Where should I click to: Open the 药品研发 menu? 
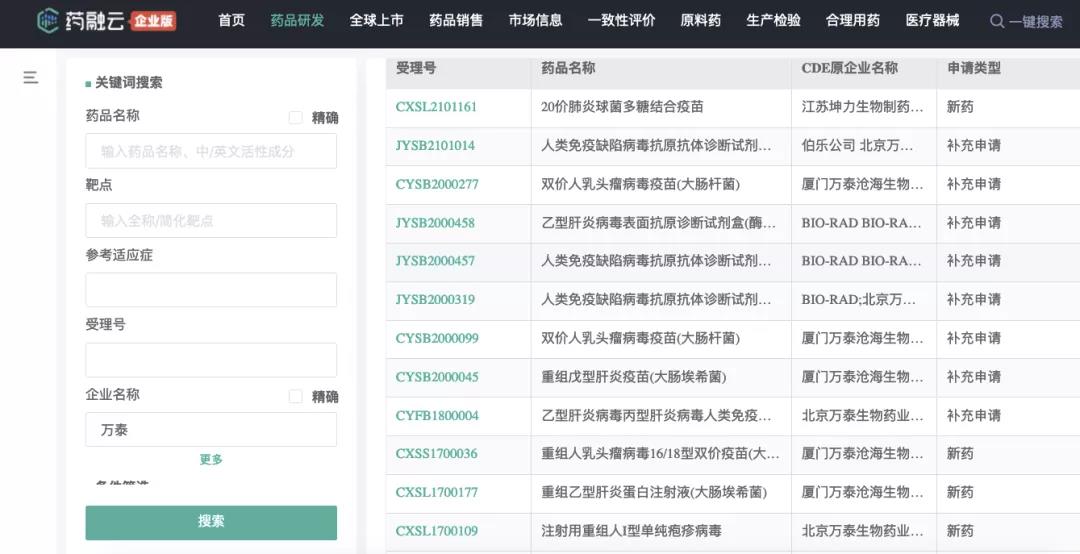(x=297, y=21)
